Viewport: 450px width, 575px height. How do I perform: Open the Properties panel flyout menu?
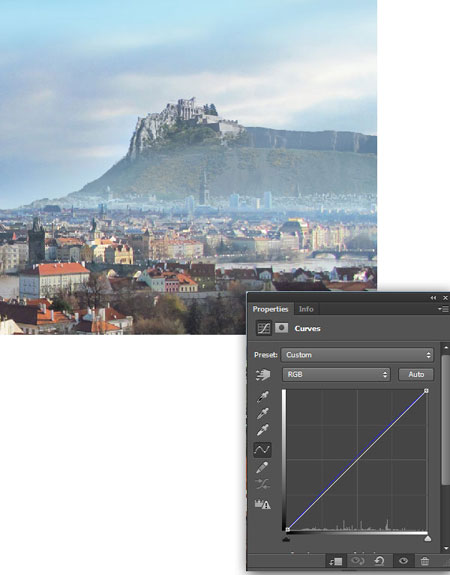tap(443, 309)
